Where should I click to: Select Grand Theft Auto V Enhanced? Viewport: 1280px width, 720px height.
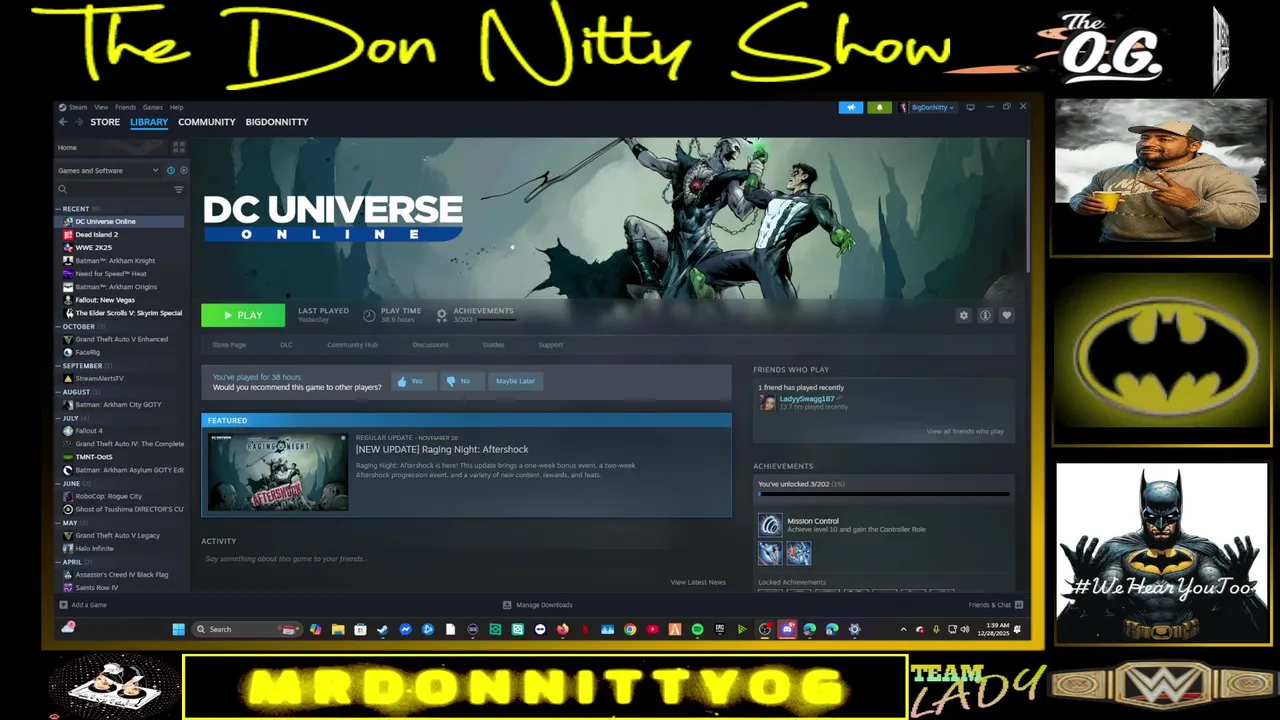(121, 339)
